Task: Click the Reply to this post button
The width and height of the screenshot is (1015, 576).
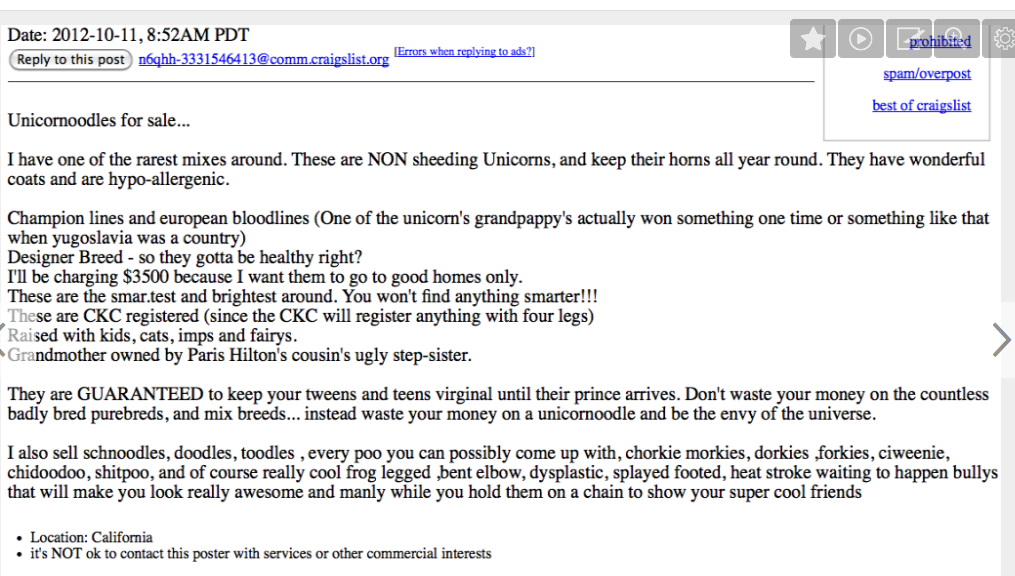Action: tap(71, 60)
